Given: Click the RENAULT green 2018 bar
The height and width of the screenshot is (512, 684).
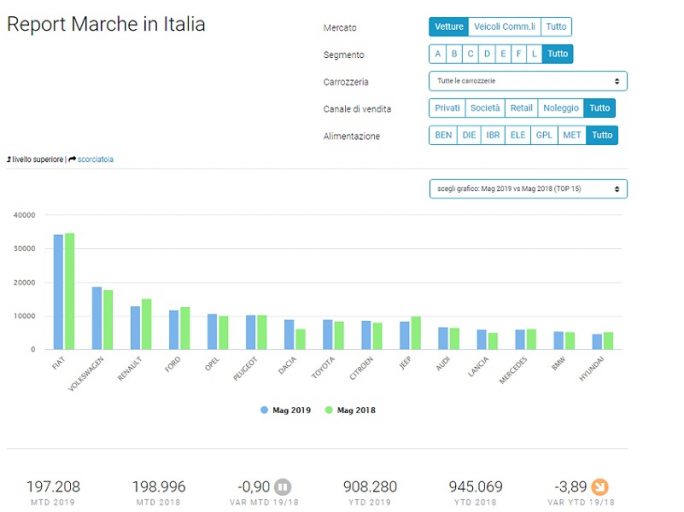Looking at the screenshot, I should [x=147, y=324].
